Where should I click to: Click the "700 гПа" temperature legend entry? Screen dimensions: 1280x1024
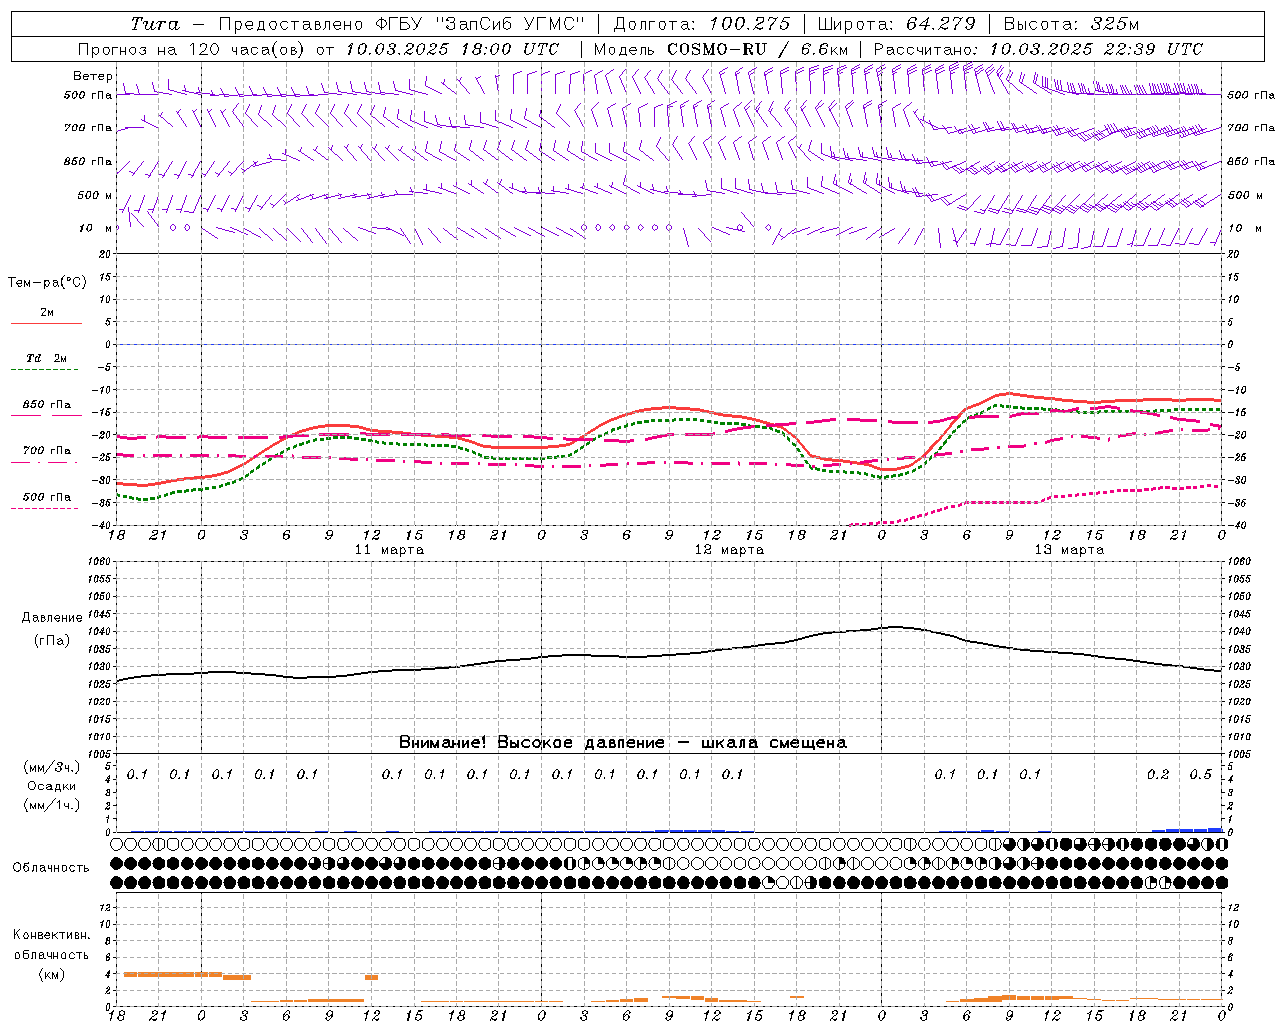46,451
